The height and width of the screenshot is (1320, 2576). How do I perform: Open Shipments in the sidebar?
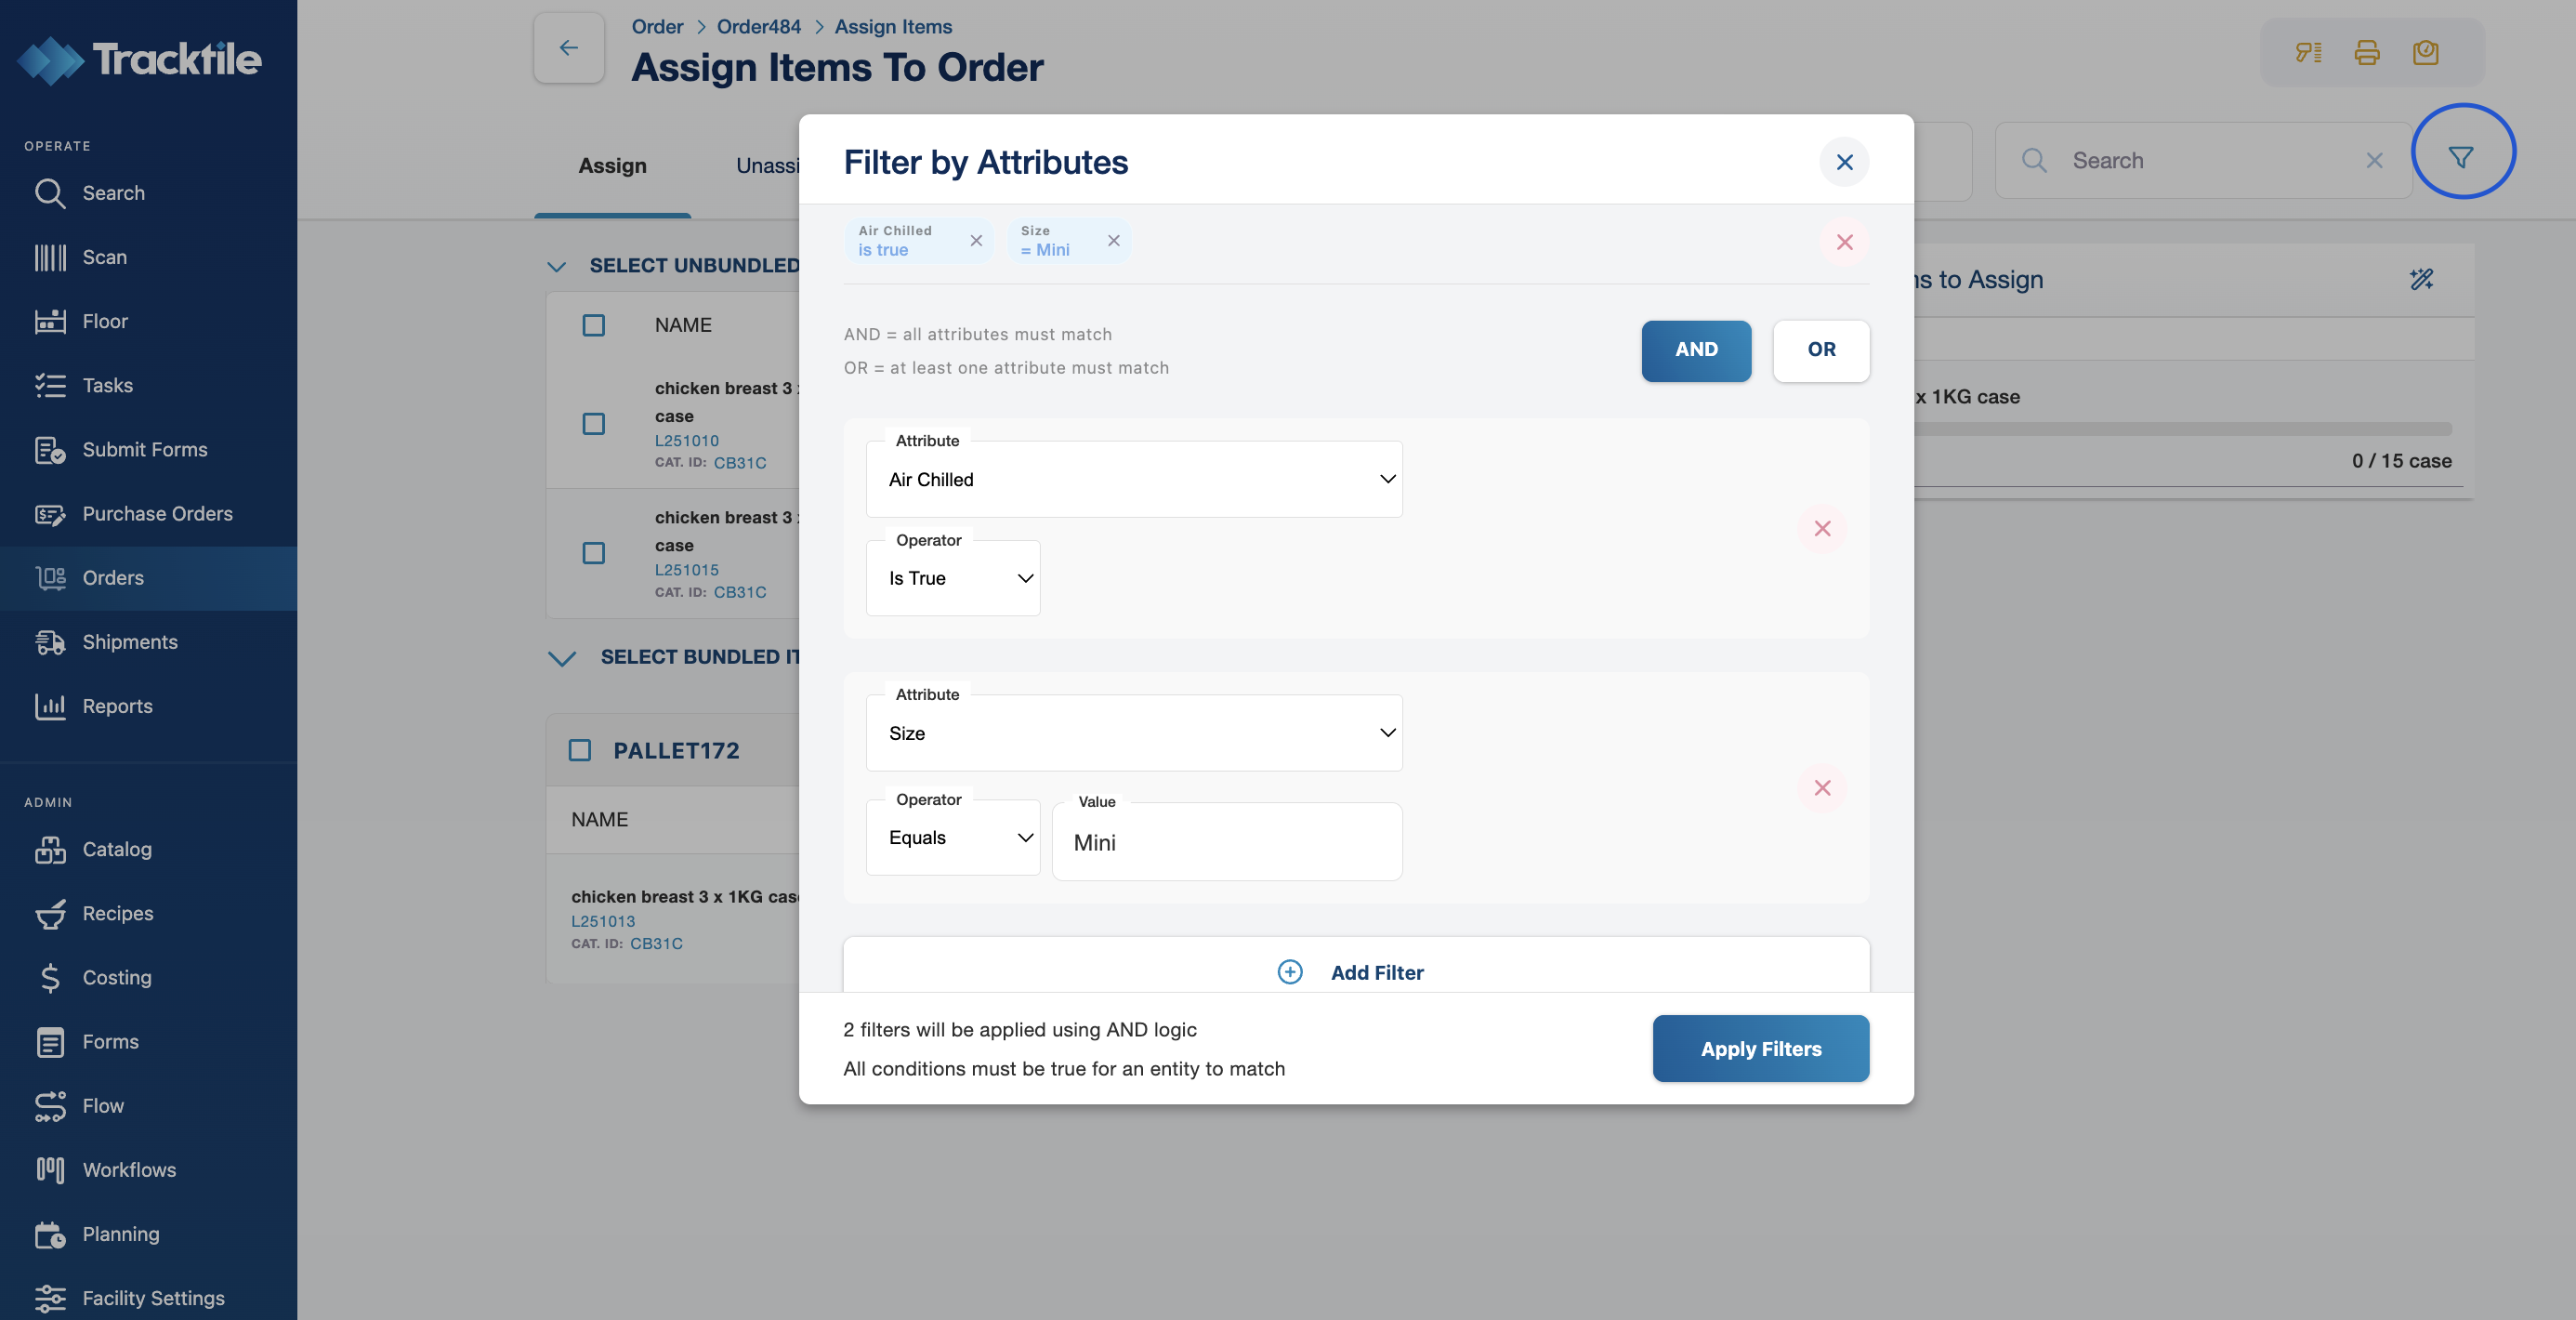point(130,642)
